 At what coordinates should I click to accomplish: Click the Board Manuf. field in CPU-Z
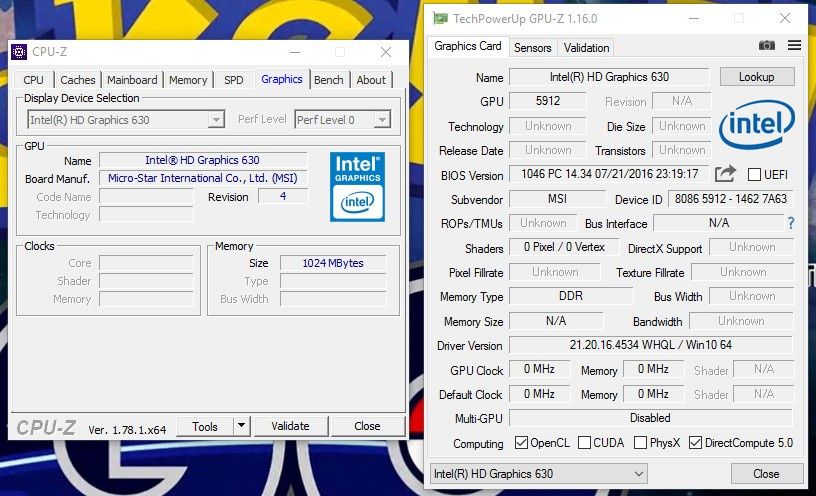[x=203, y=178]
